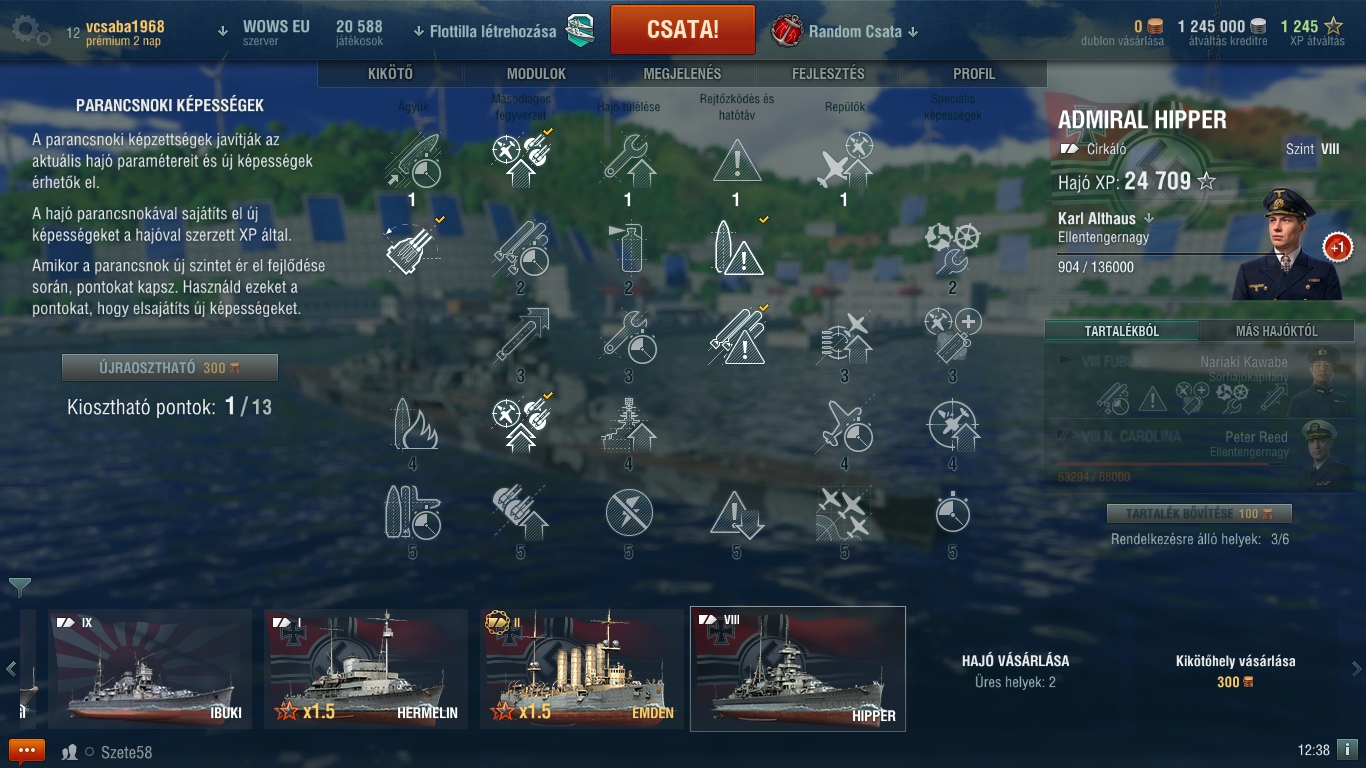The height and width of the screenshot is (768, 1366).
Task: Switch to the MODULOK tab
Action: pyautogui.click(x=536, y=74)
